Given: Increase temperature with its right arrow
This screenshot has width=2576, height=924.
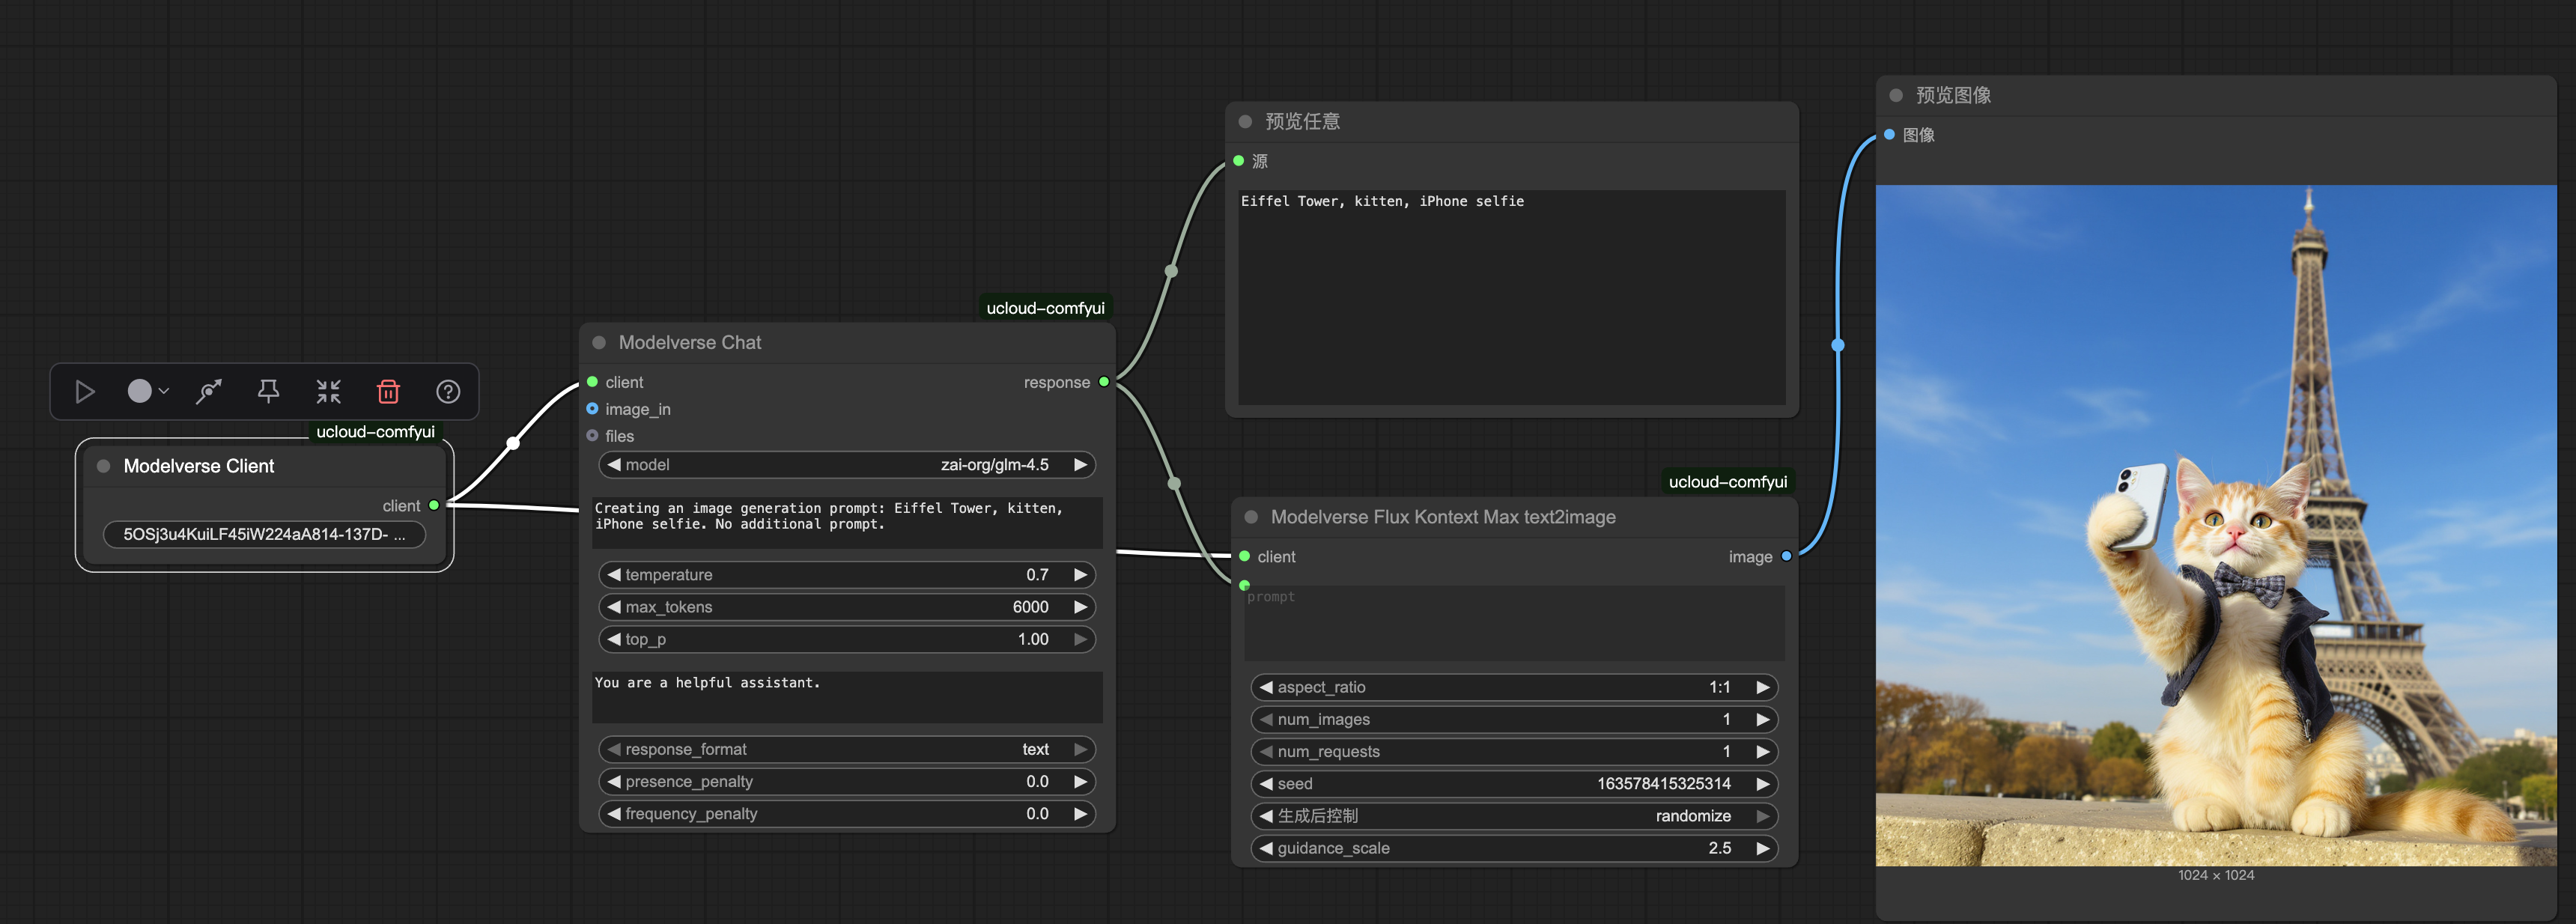Looking at the screenshot, I should point(1080,575).
